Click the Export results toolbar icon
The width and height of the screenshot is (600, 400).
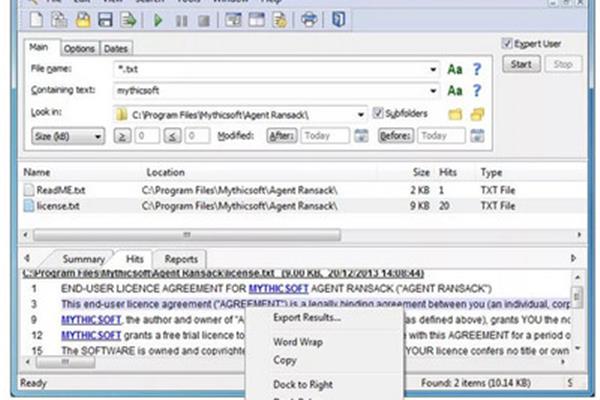pyautogui.click(x=128, y=19)
